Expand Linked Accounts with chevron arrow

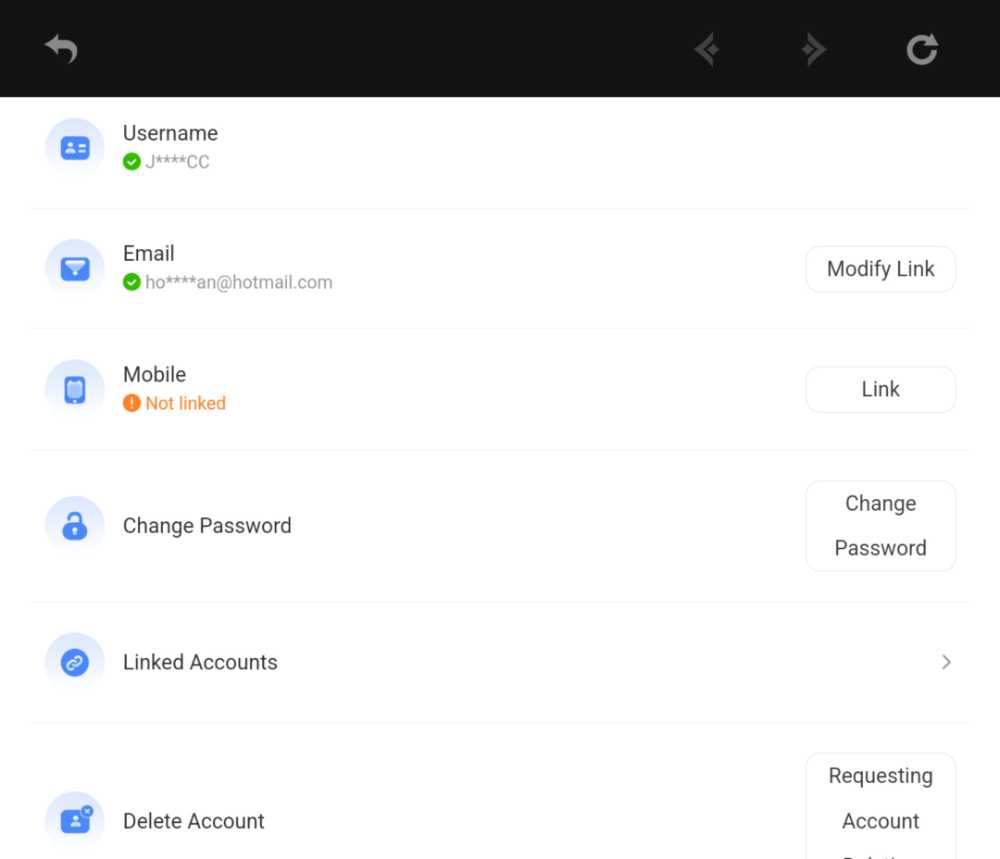(x=946, y=662)
